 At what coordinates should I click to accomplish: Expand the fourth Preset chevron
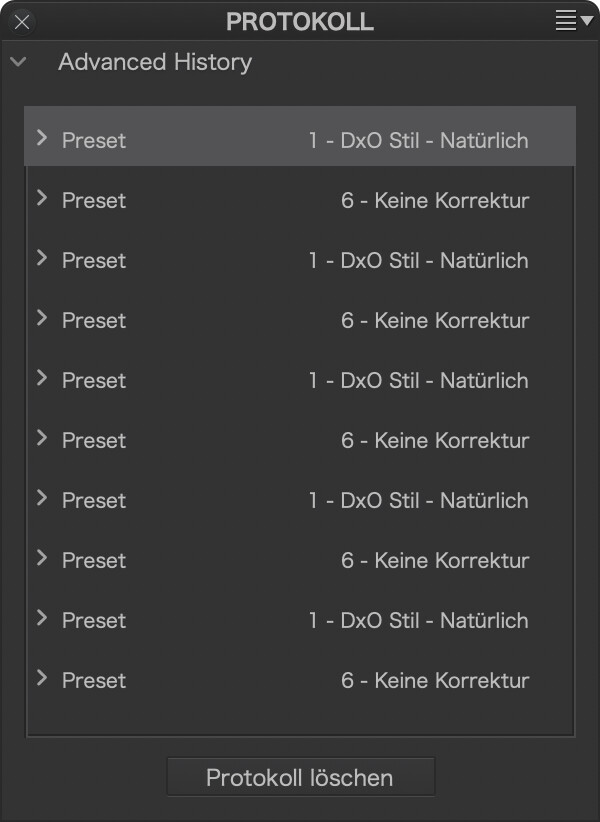[42, 318]
